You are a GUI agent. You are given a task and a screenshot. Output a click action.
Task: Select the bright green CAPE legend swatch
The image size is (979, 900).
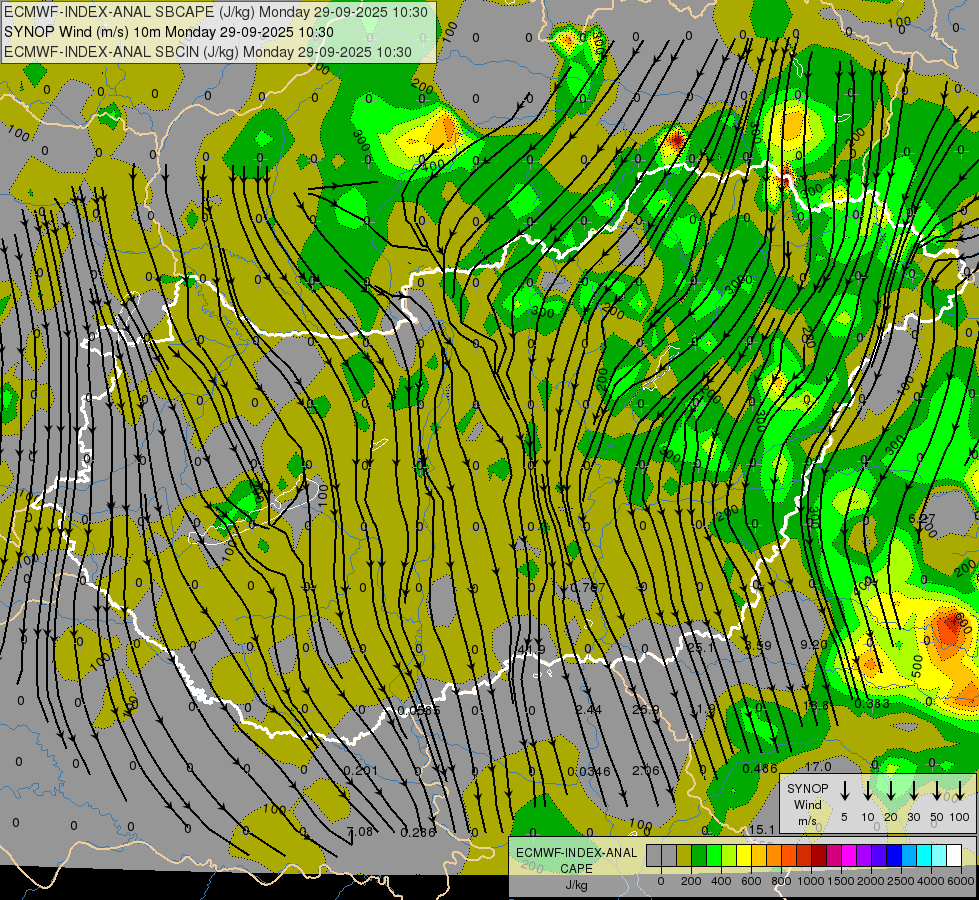(714, 855)
